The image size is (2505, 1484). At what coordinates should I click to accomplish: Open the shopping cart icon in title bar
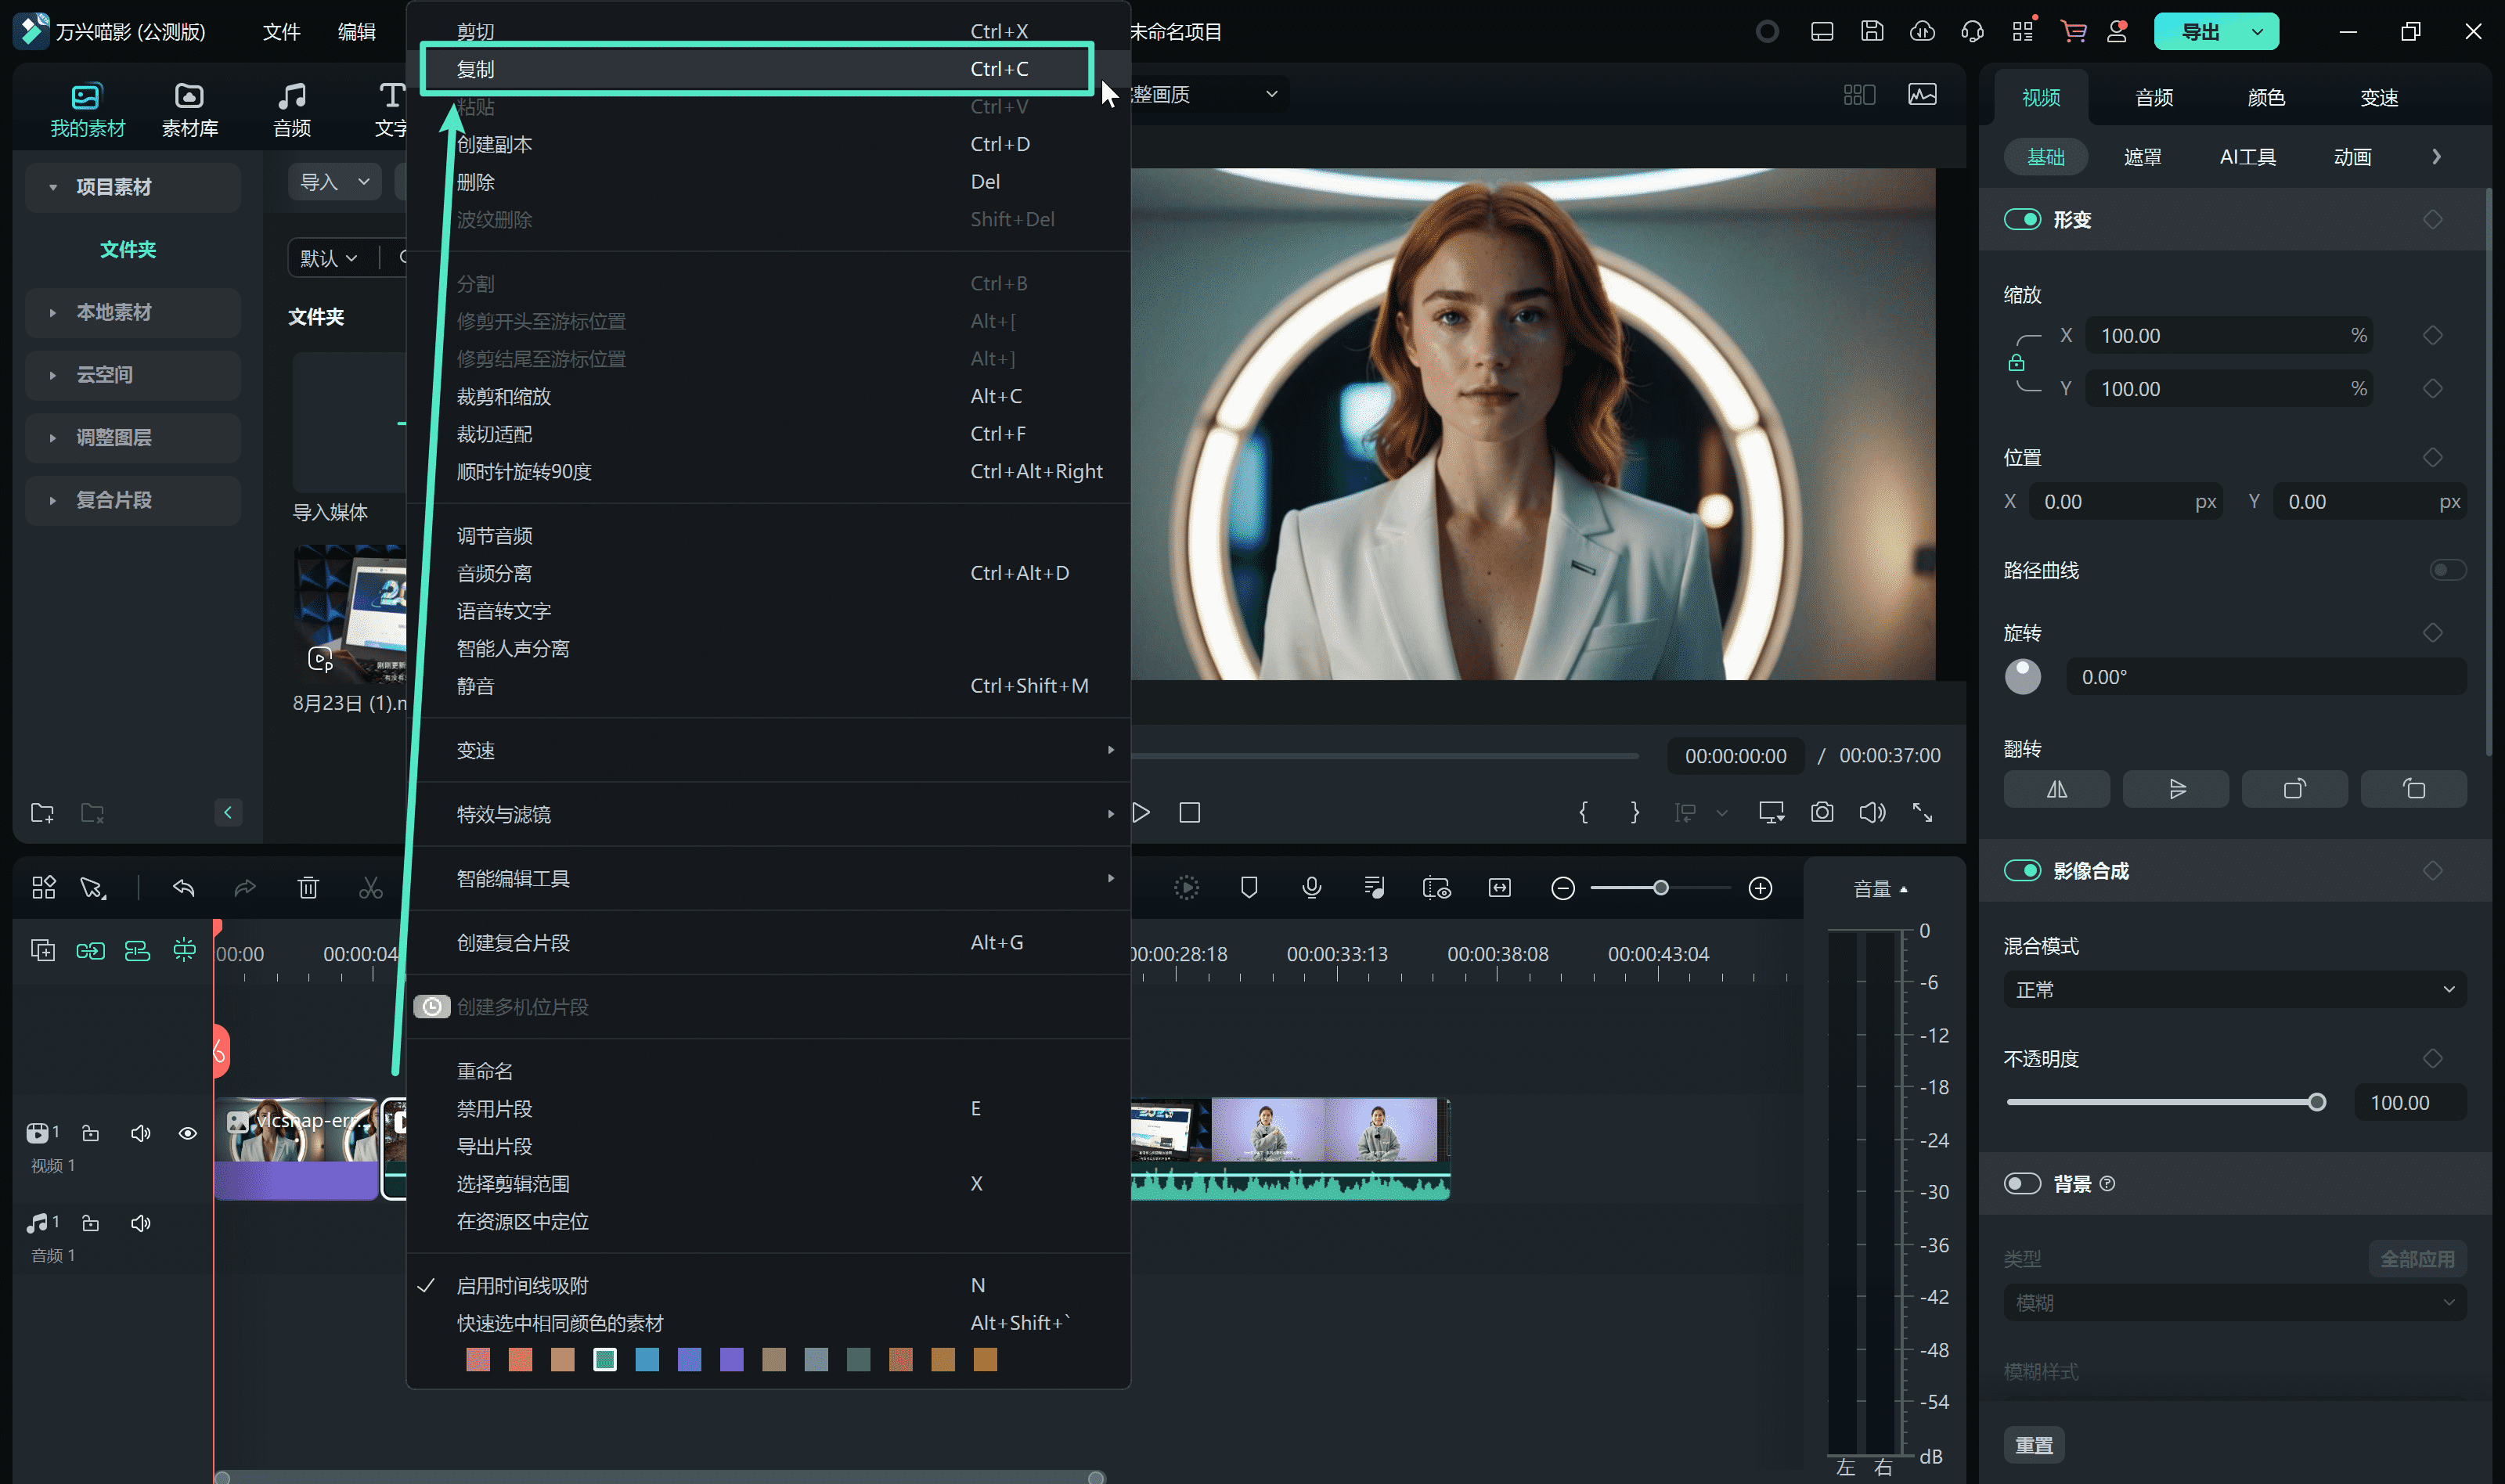(x=2073, y=31)
